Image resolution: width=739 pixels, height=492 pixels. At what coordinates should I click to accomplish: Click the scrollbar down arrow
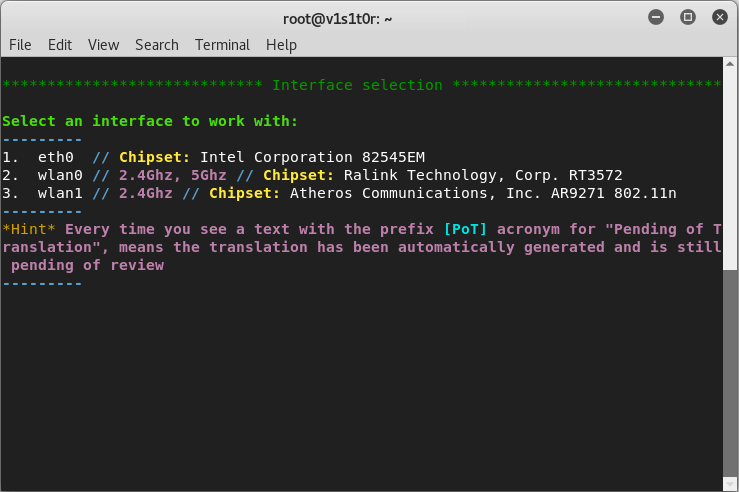tap(730, 484)
